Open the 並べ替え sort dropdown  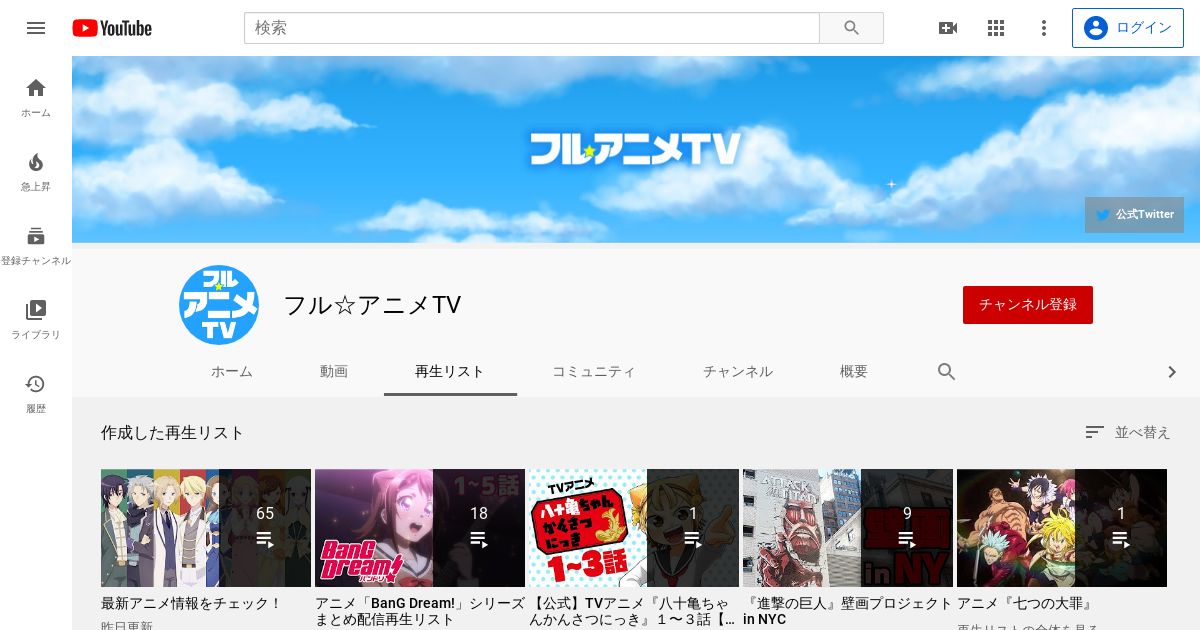coord(1128,432)
